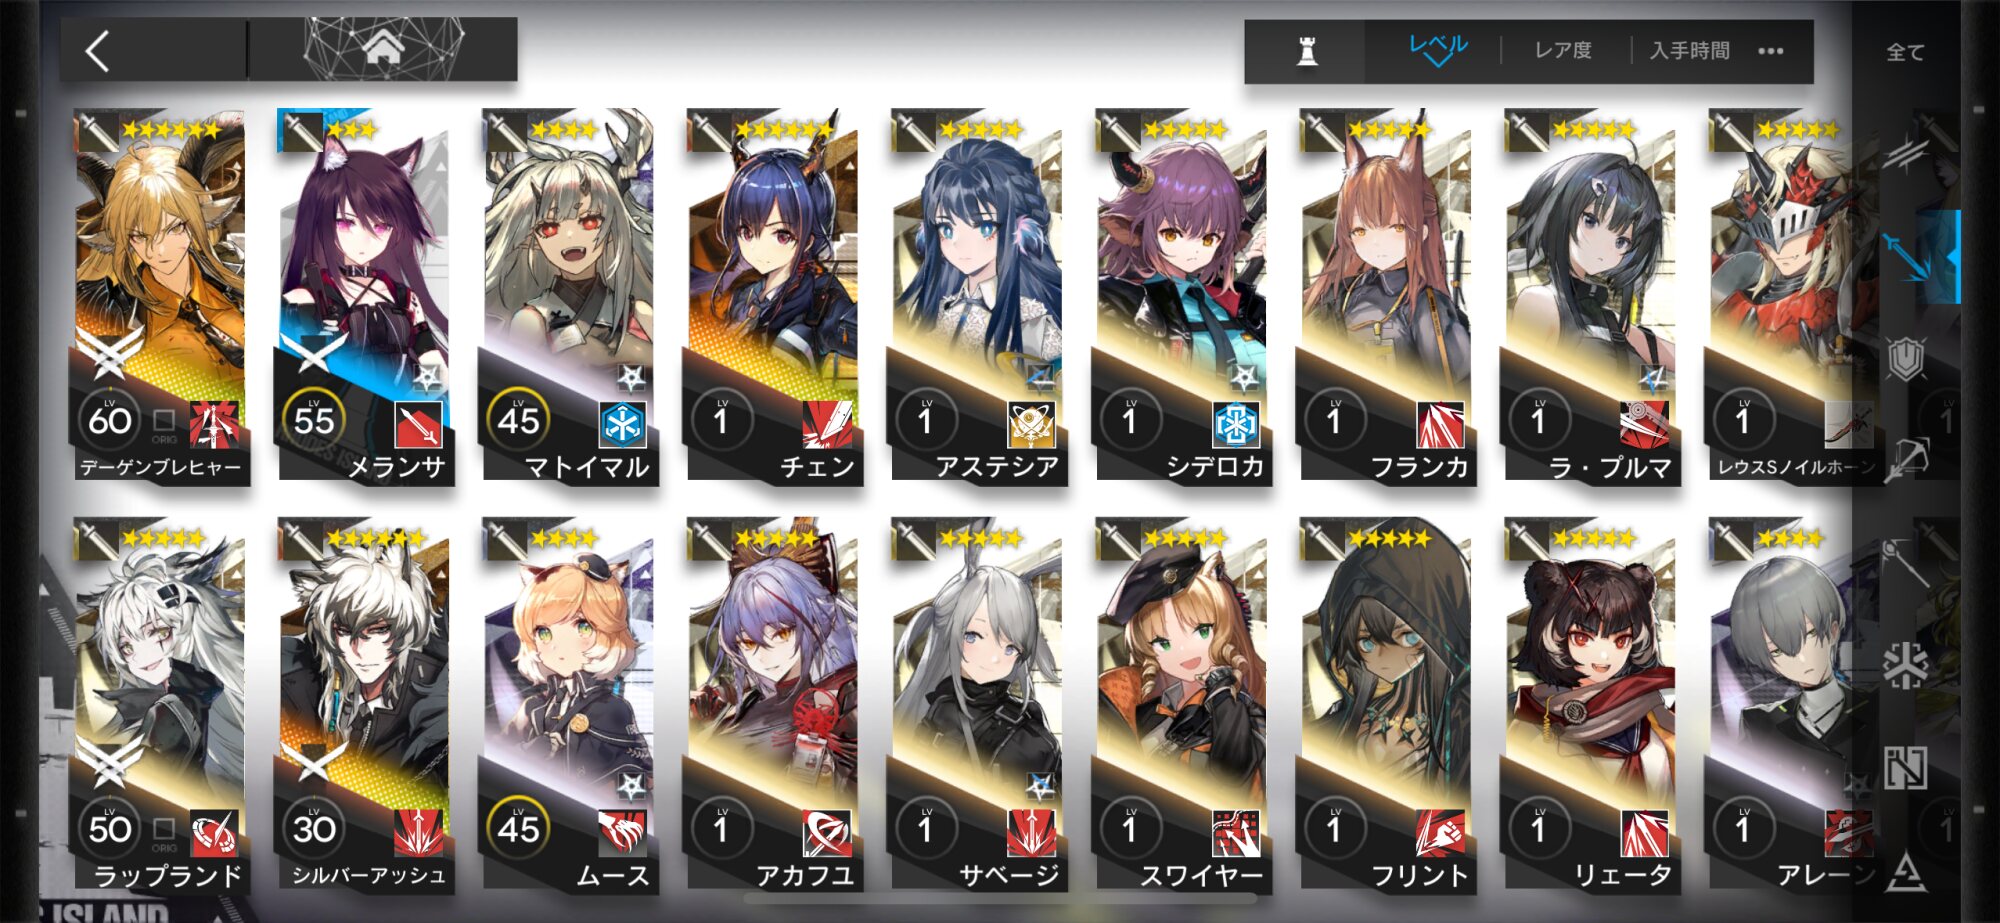Sort operators by 入手時間
This screenshot has height=923, width=2000.
click(1690, 50)
